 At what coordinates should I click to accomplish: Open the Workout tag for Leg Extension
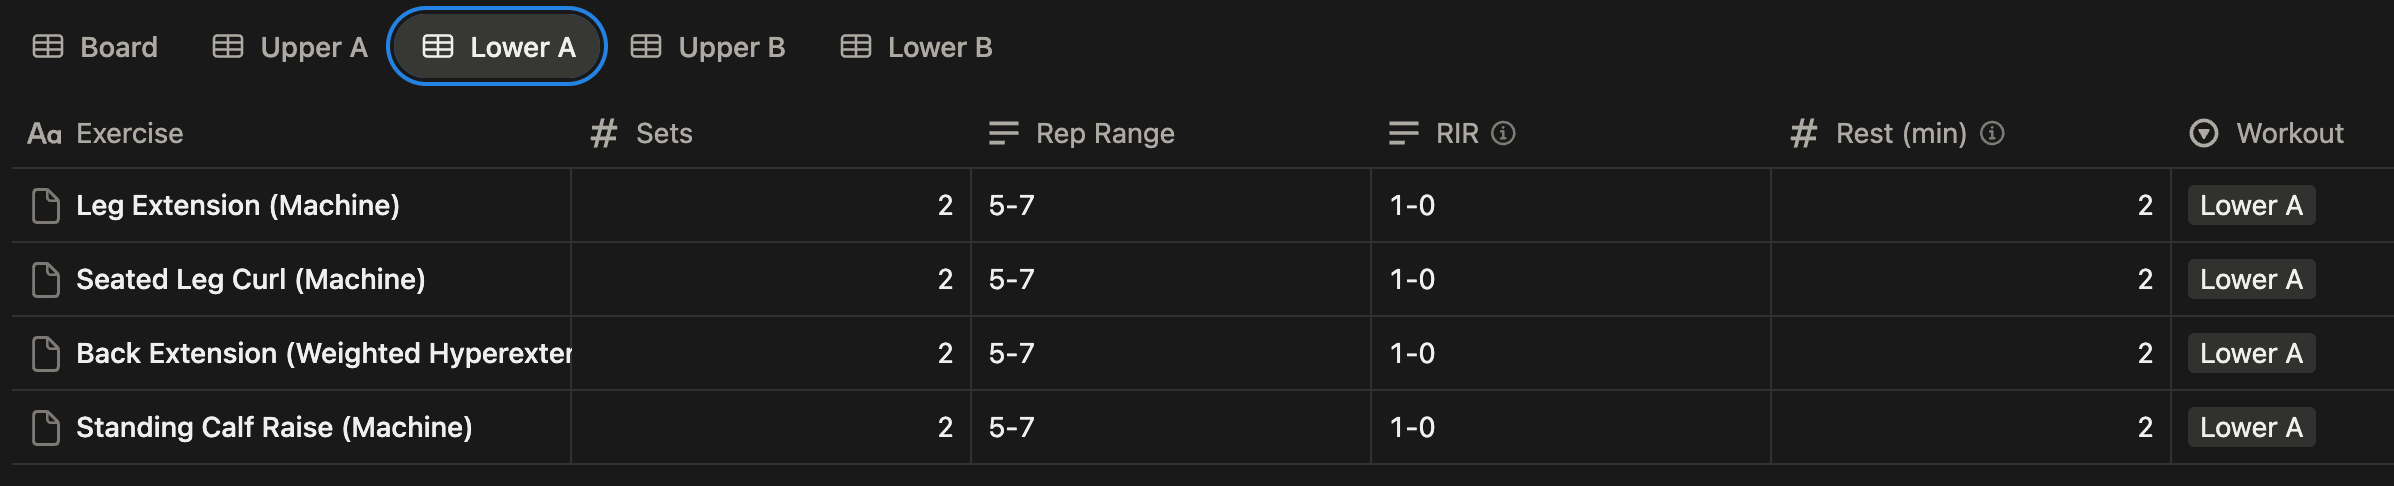tap(2251, 205)
